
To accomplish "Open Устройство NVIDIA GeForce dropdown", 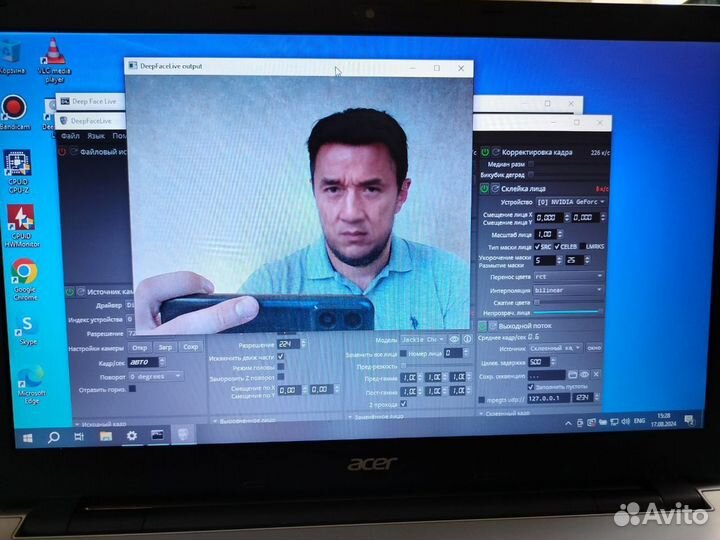I will click(x=571, y=202).
